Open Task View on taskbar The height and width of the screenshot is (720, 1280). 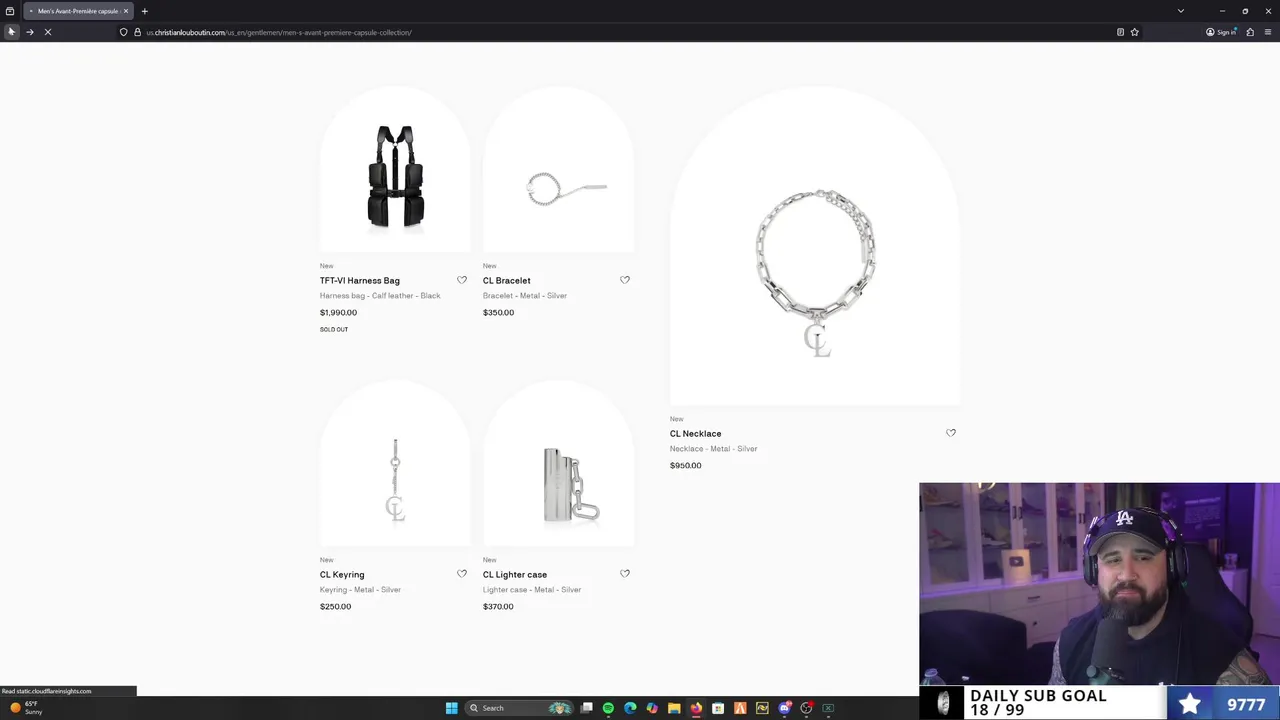(587, 708)
